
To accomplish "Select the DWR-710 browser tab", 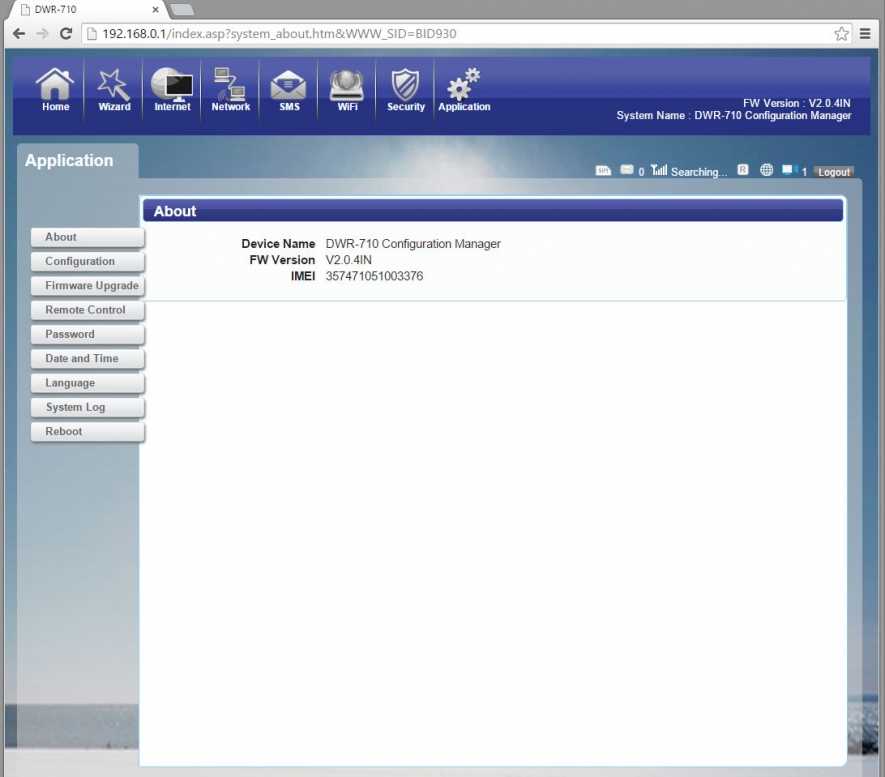I will pyautogui.click(x=85, y=10).
